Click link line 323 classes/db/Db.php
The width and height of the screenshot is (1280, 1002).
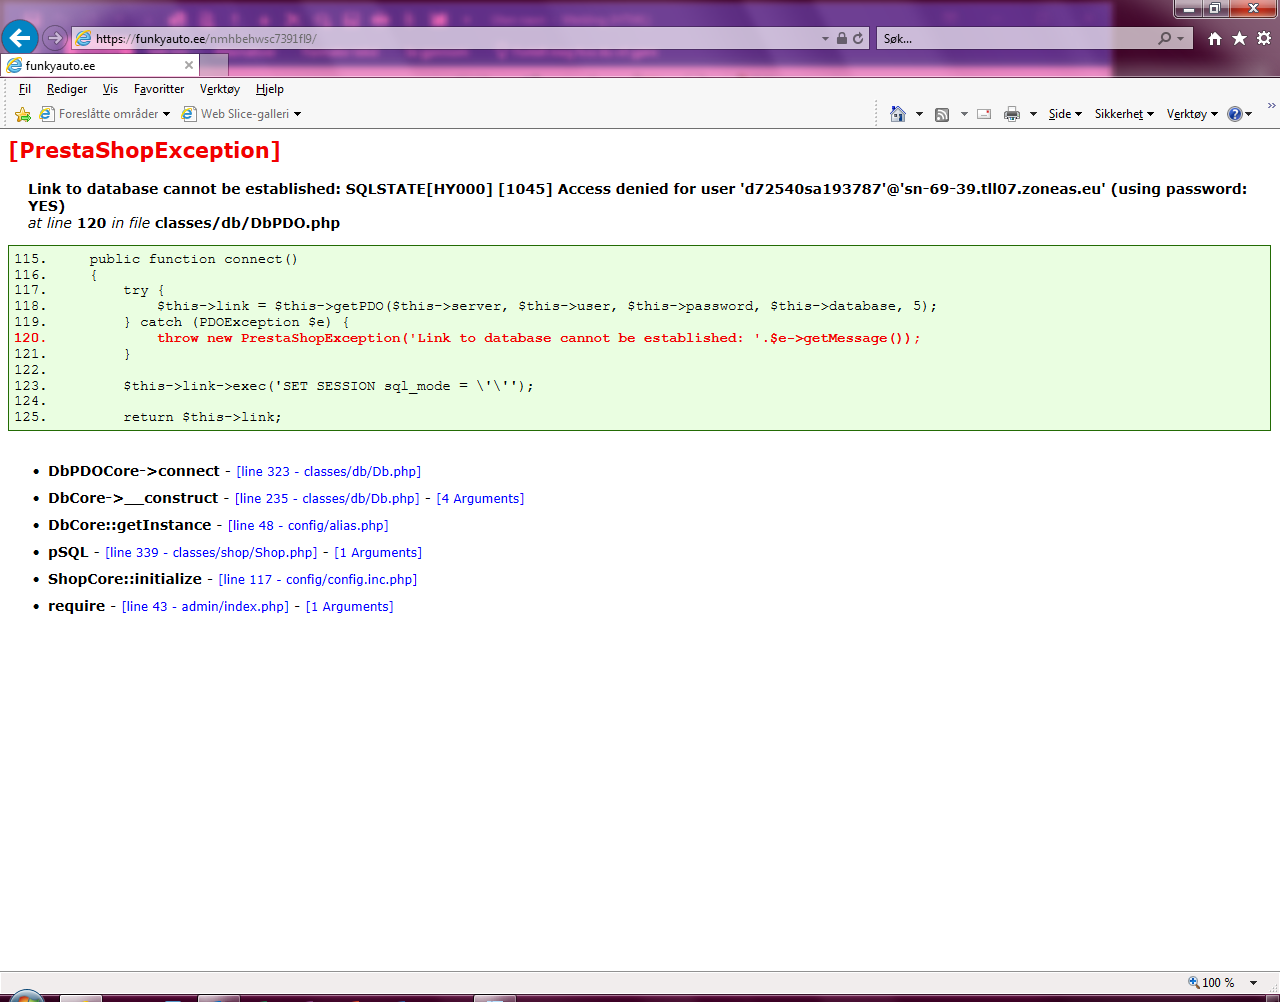329,471
